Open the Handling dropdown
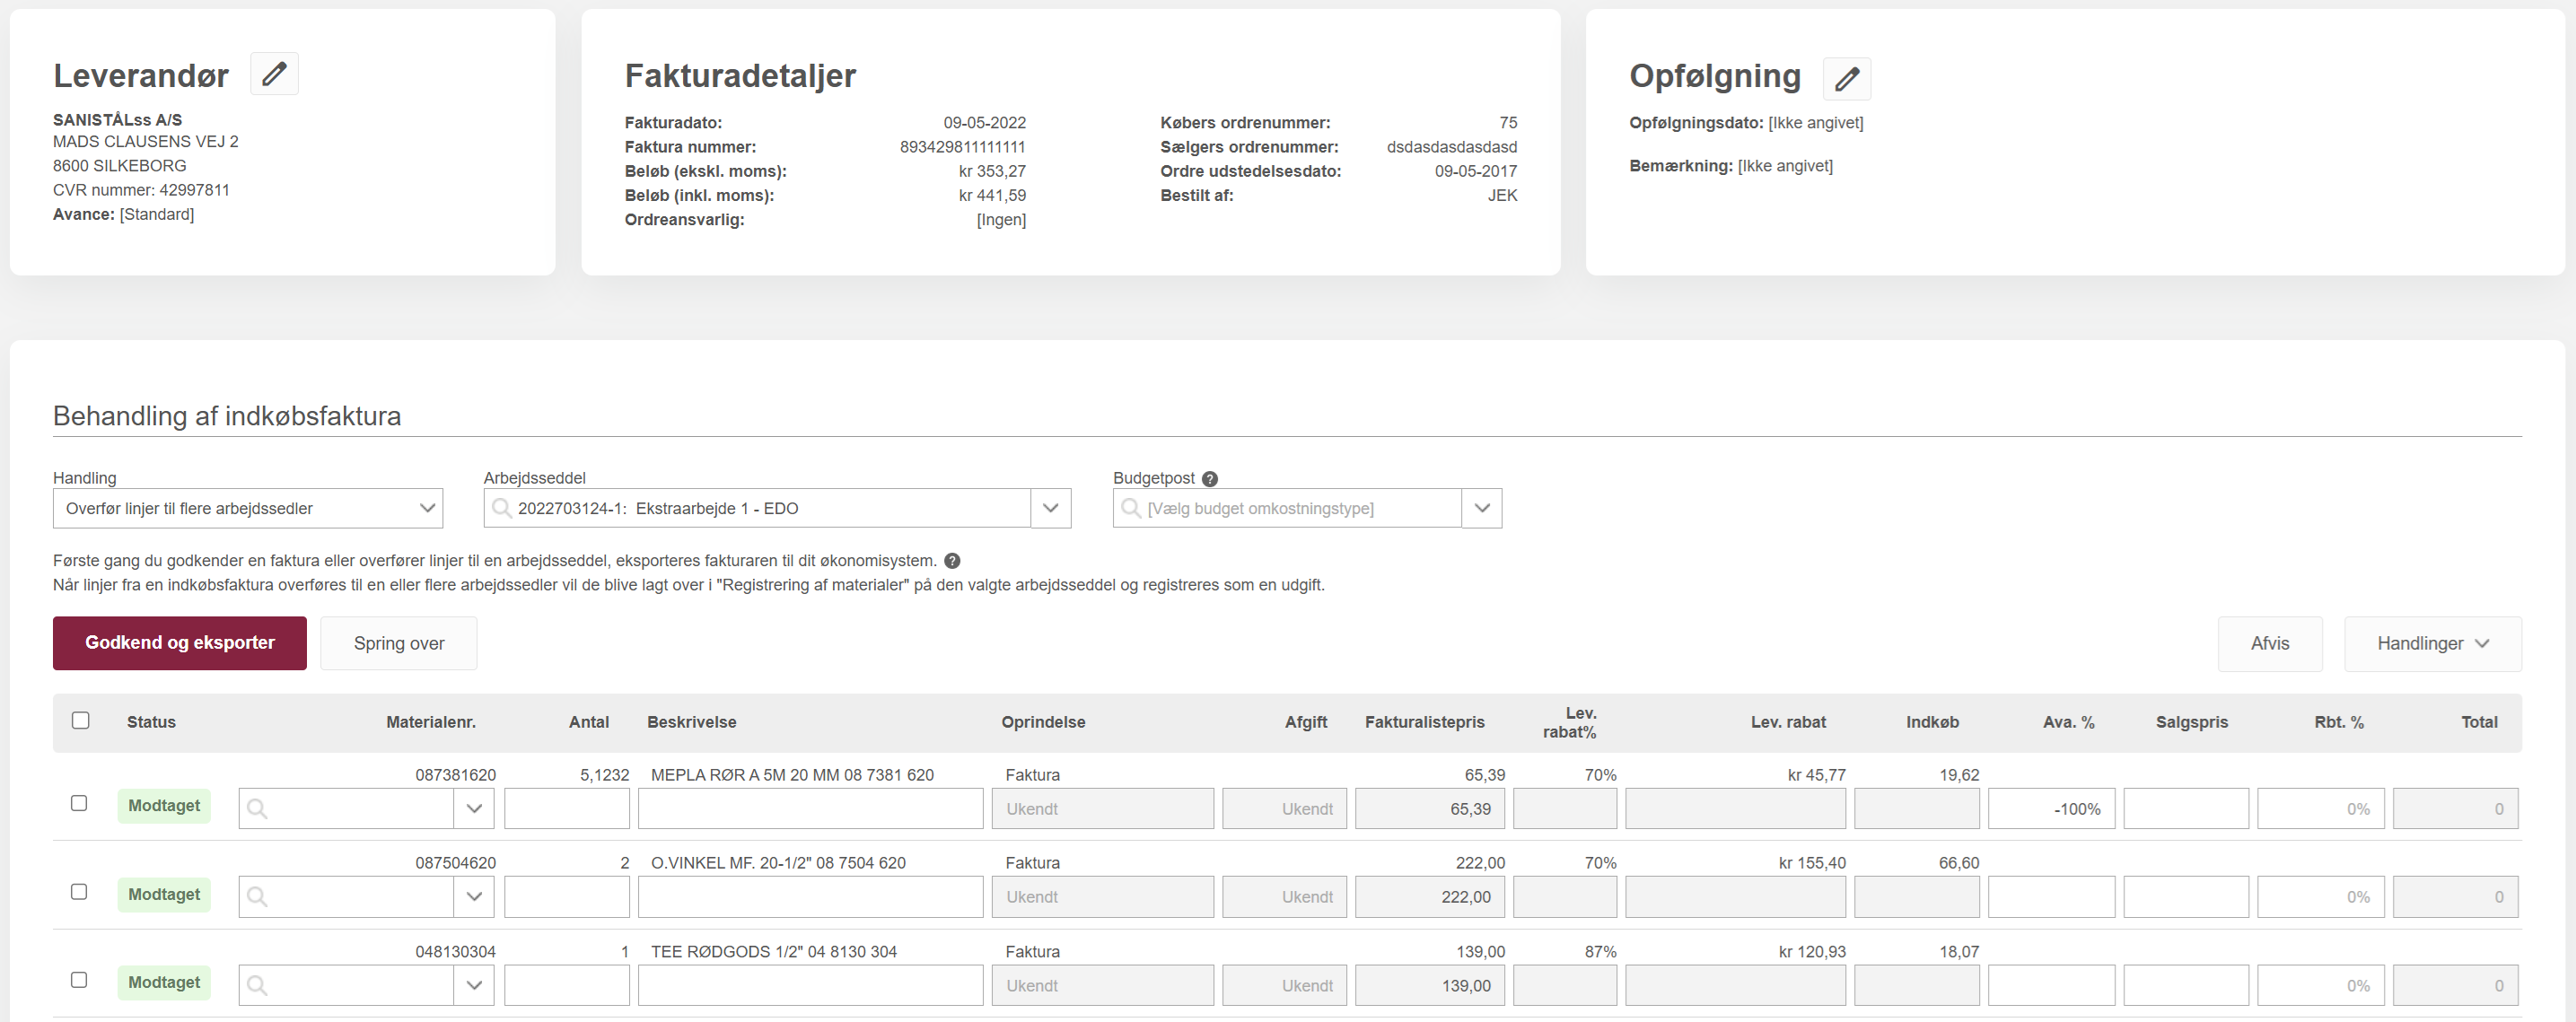 [x=248, y=508]
